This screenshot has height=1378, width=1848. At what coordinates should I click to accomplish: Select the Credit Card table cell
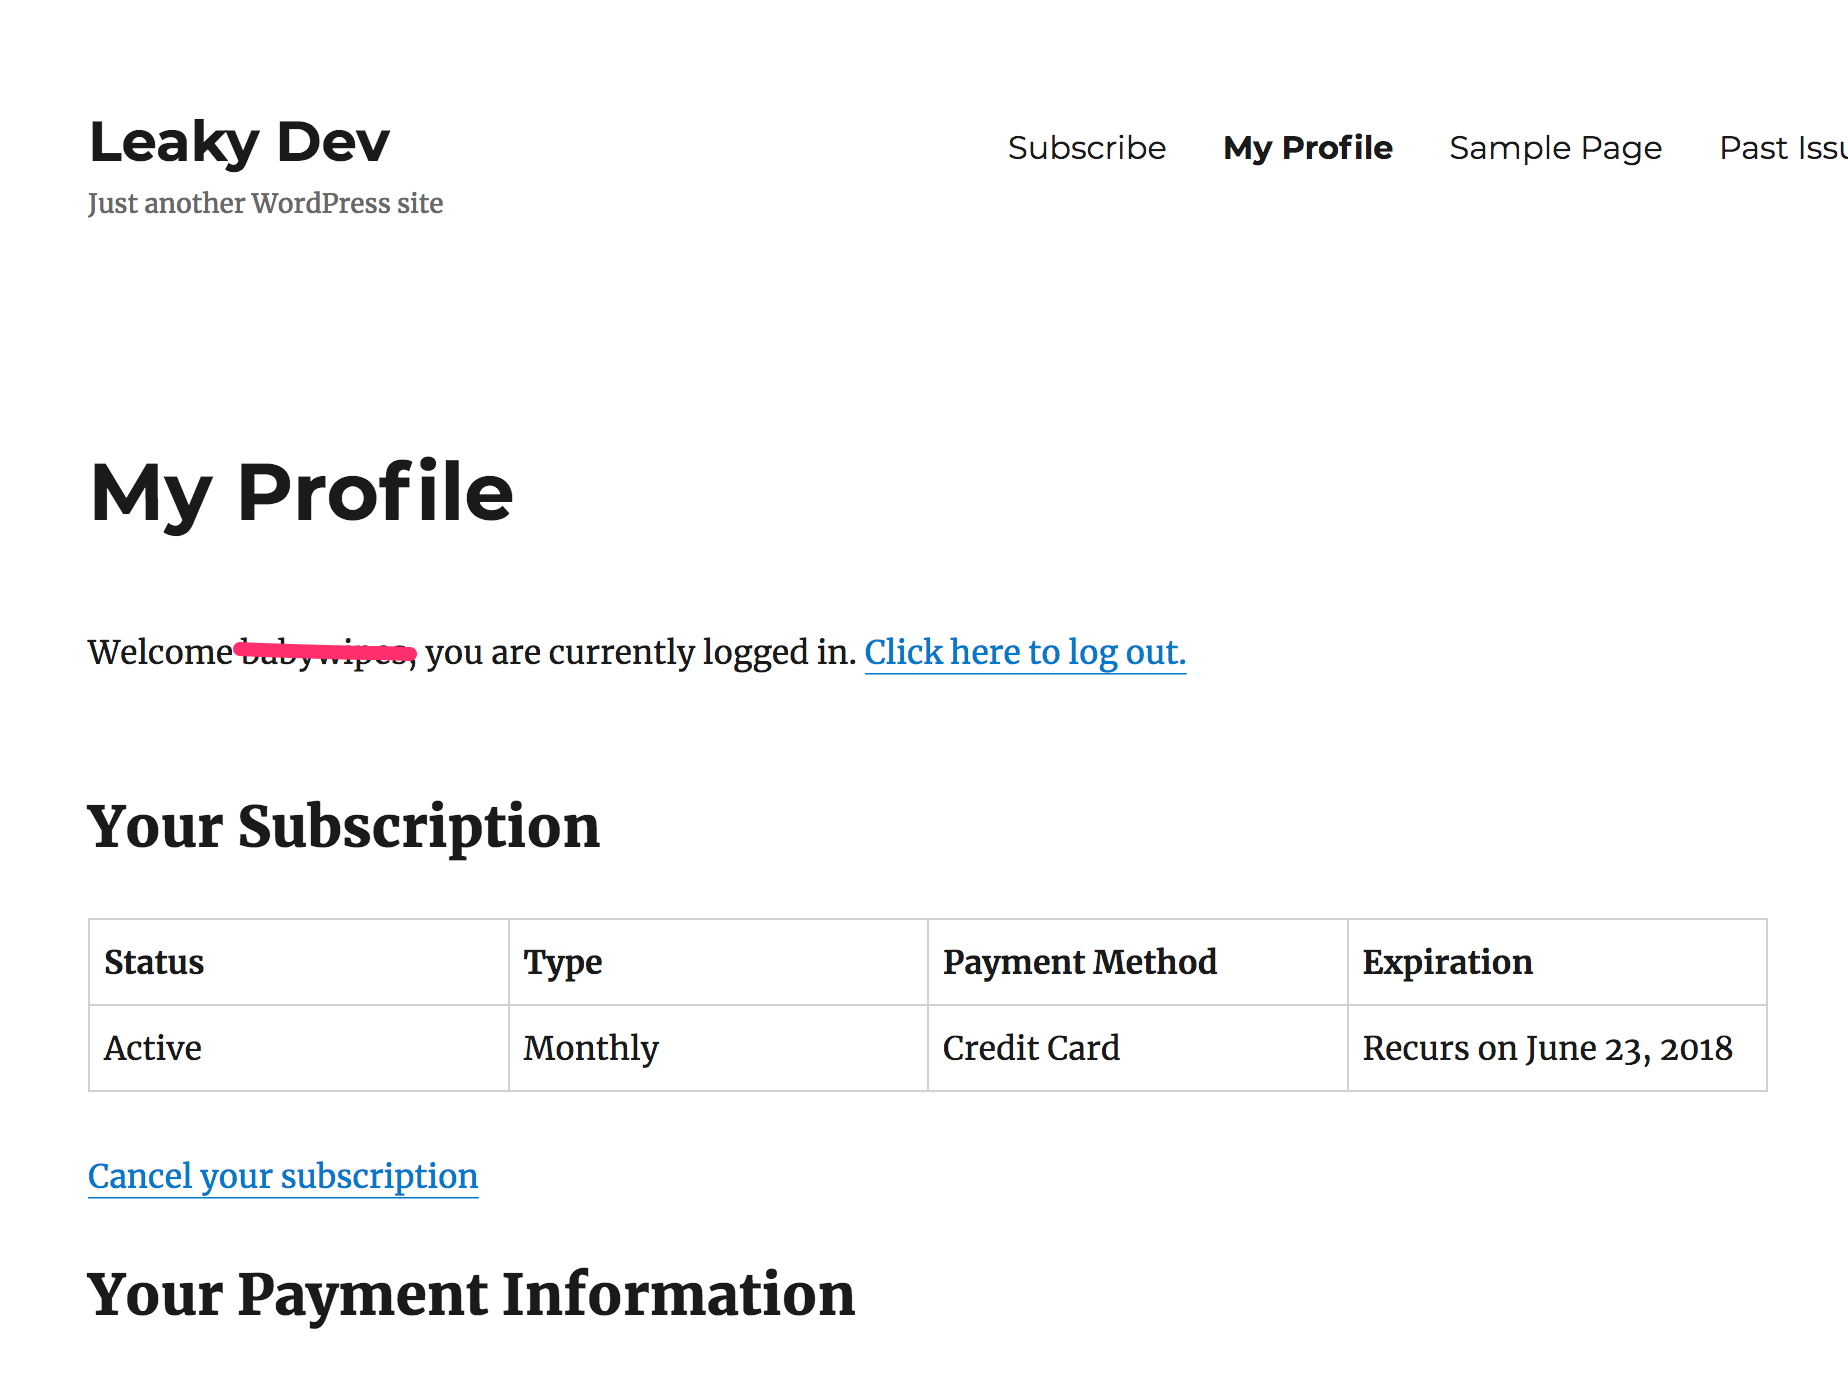[x=1031, y=1048]
